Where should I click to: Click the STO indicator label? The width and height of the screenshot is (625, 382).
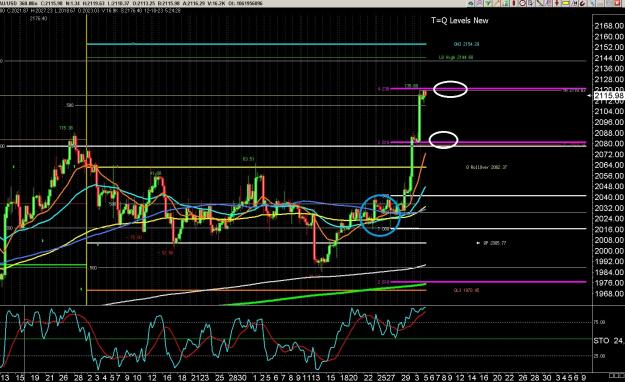tap(601, 341)
